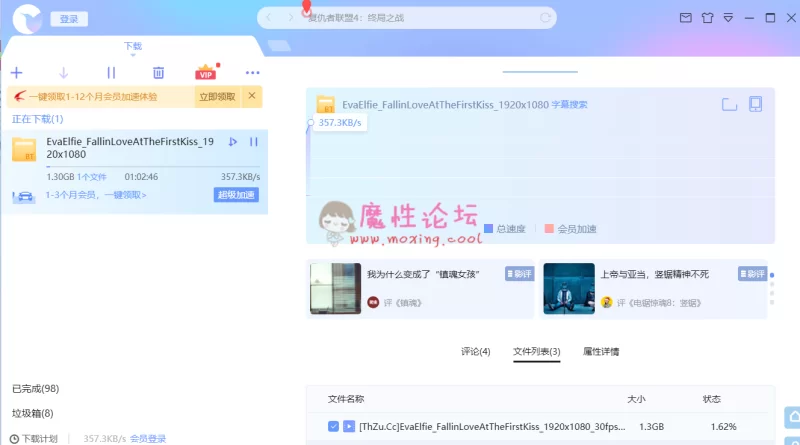Open the more options ellipsis menu
This screenshot has width=800, height=445.
(253, 73)
